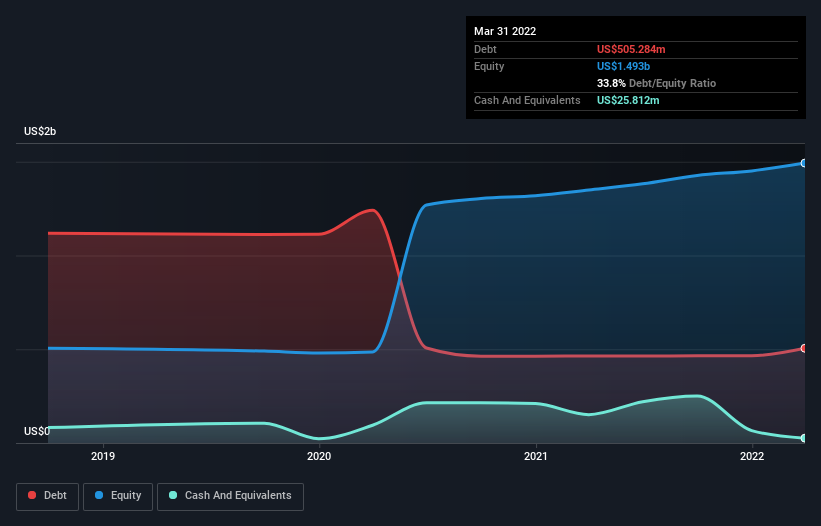Viewport: 821px width, 526px height.
Task: Toggle Cash And Equivalents legend button
Action: point(230,496)
